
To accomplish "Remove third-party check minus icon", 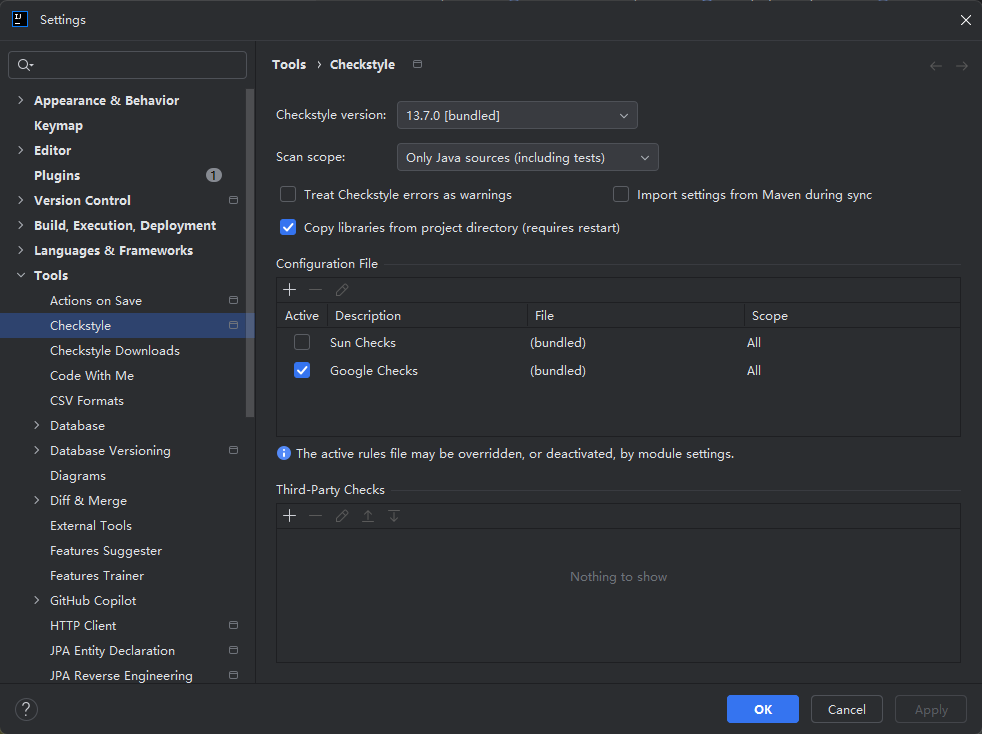I will pos(316,516).
